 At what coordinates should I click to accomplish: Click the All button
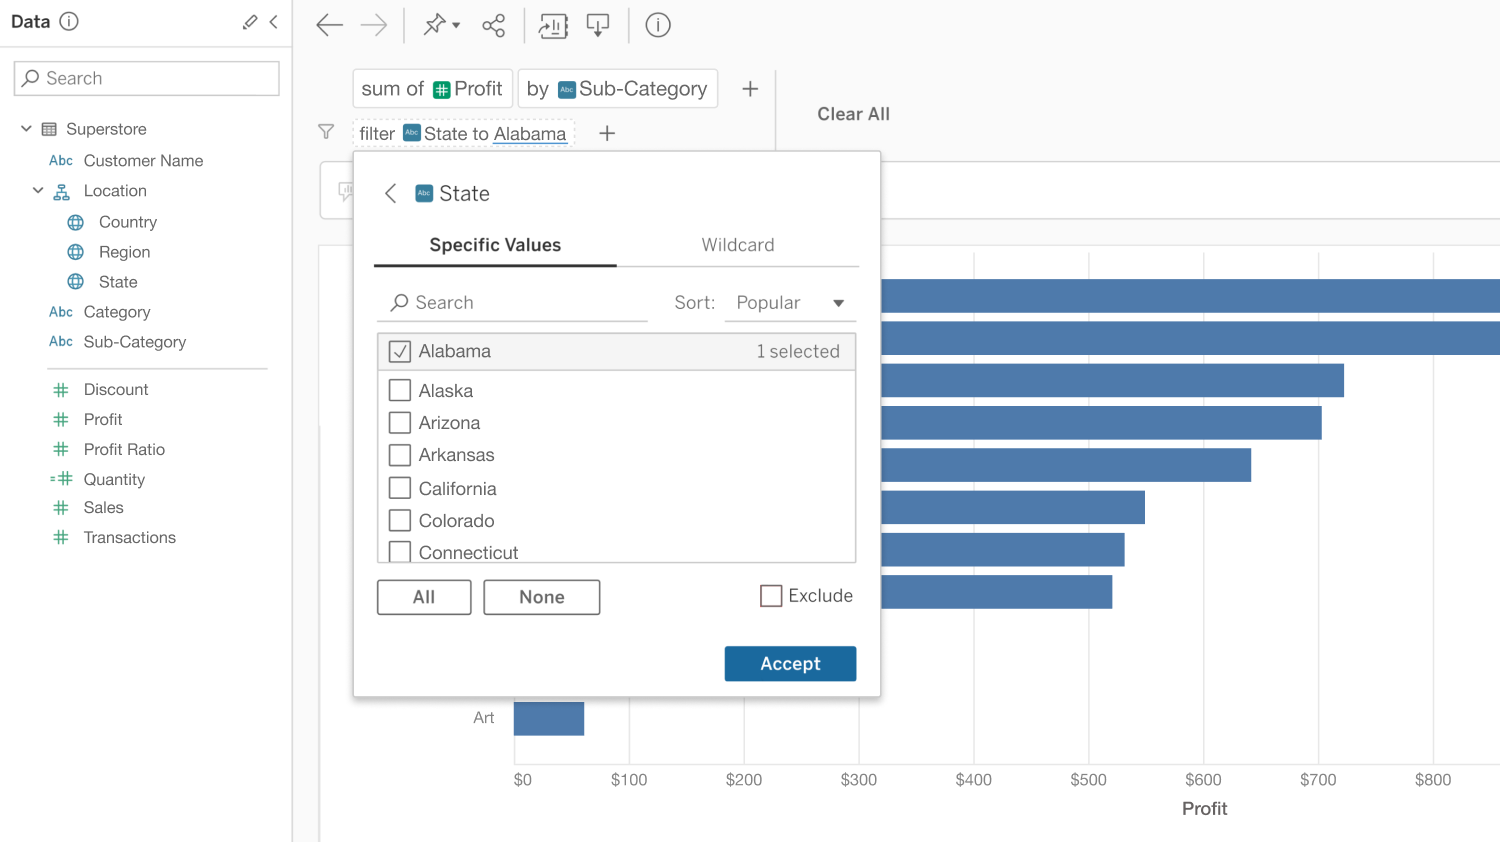tap(424, 597)
